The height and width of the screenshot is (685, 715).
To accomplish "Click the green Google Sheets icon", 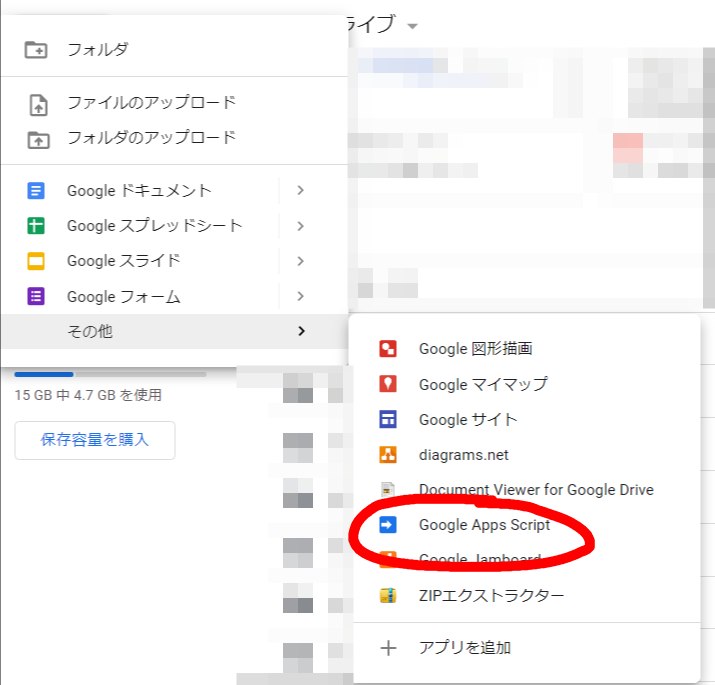I will [x=36, y=226].
